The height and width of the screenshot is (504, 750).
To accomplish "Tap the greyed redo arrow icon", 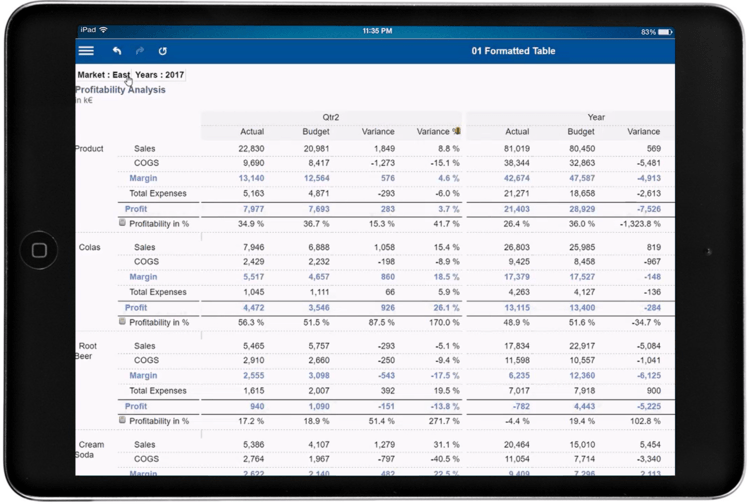I will point(140,51).
